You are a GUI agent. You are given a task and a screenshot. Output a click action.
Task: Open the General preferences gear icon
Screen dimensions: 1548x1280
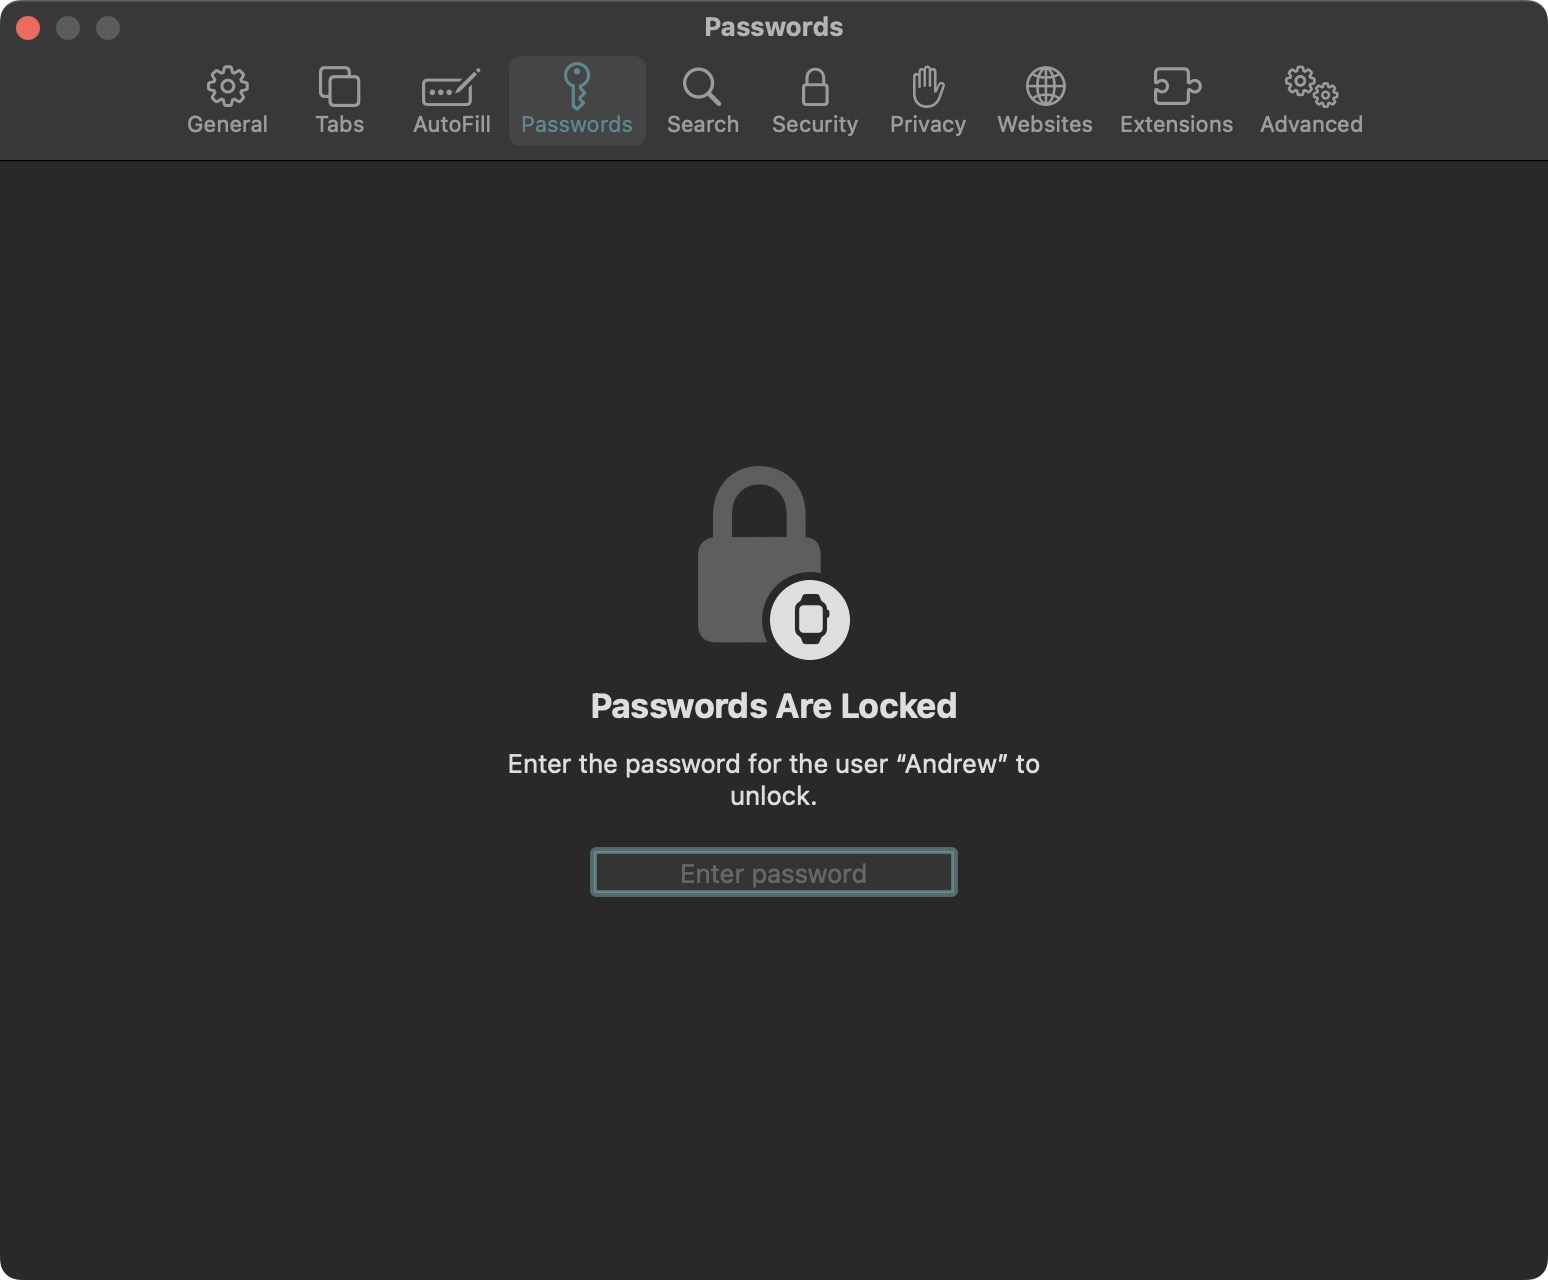(228, 87)
